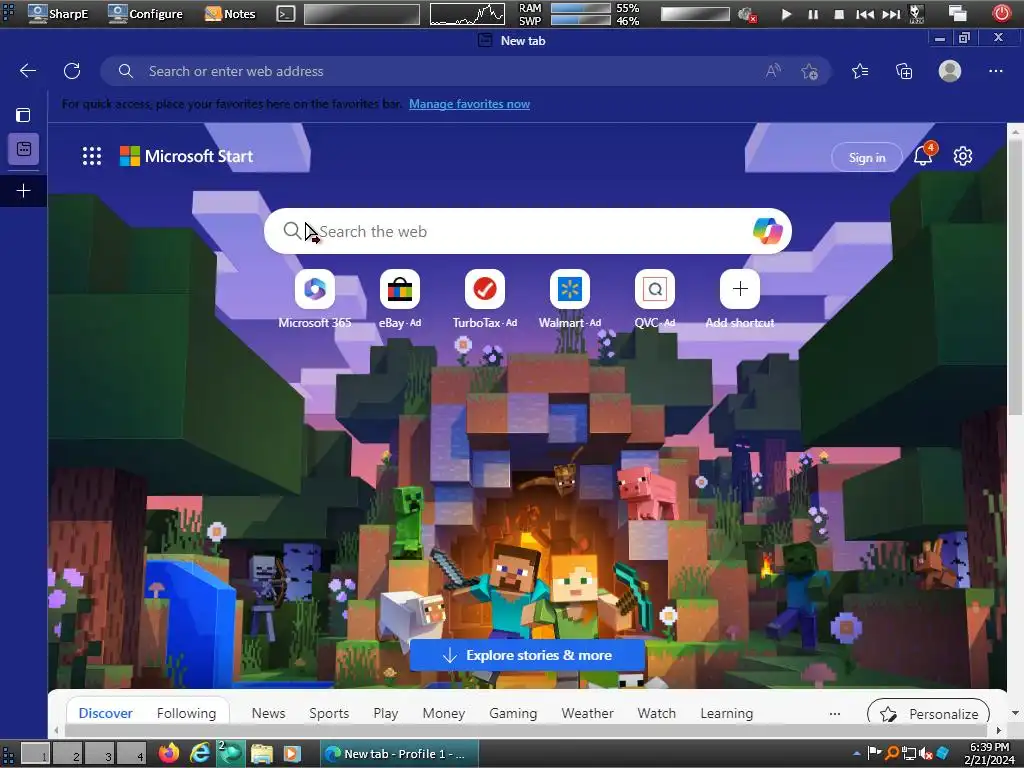Expand more feed categories ellipsis

click(x=835, y=714)
